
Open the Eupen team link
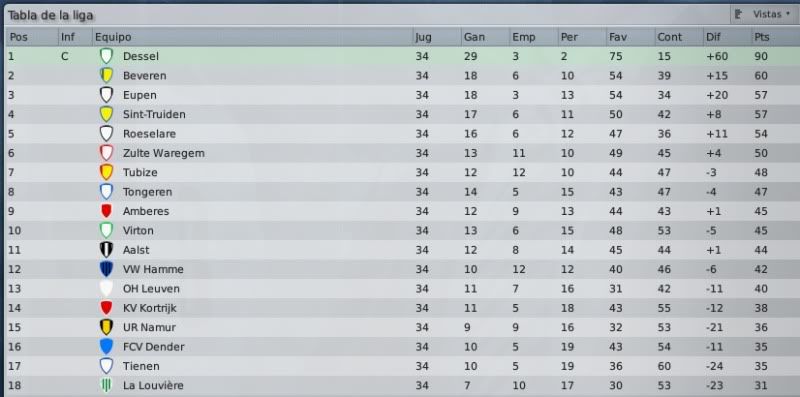coord(139,95)
